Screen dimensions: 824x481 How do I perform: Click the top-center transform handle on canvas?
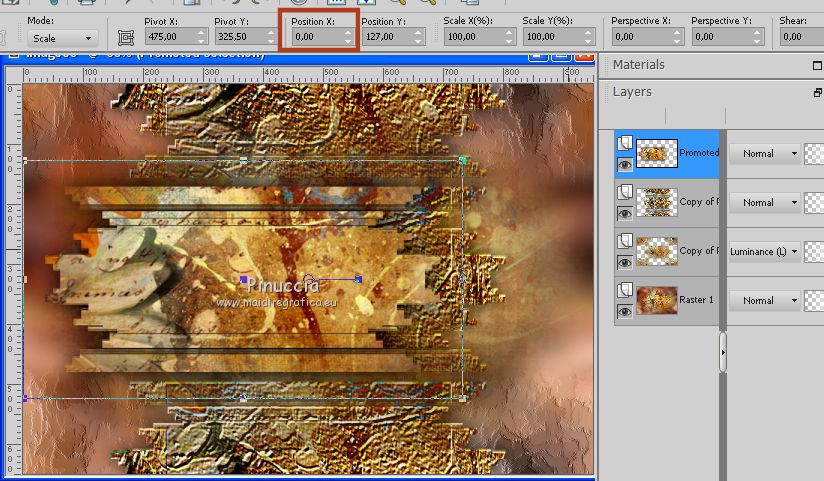point(244,160)
